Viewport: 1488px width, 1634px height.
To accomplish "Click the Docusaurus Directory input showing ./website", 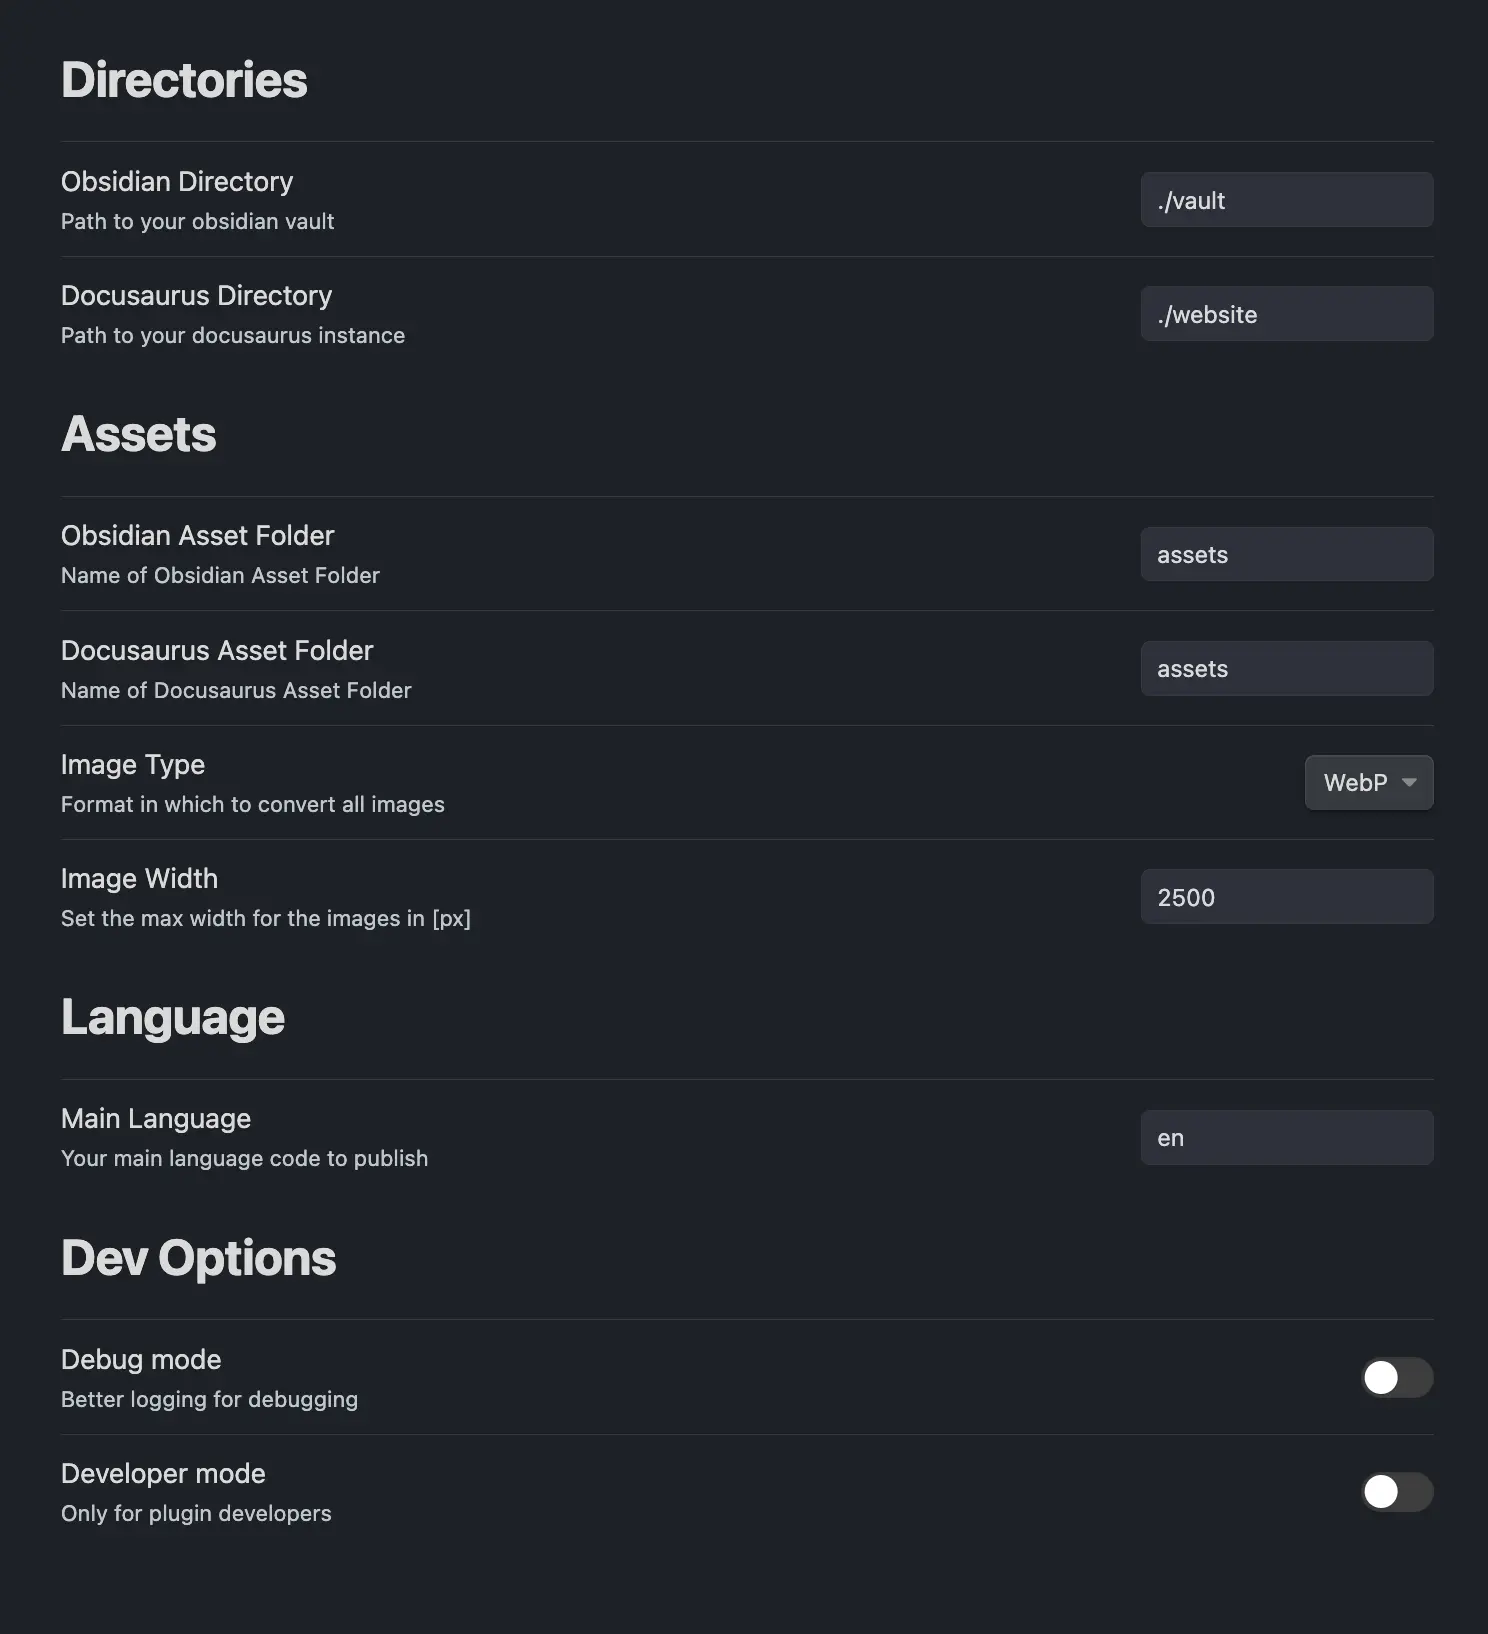I will click(x=1286, y=313).
